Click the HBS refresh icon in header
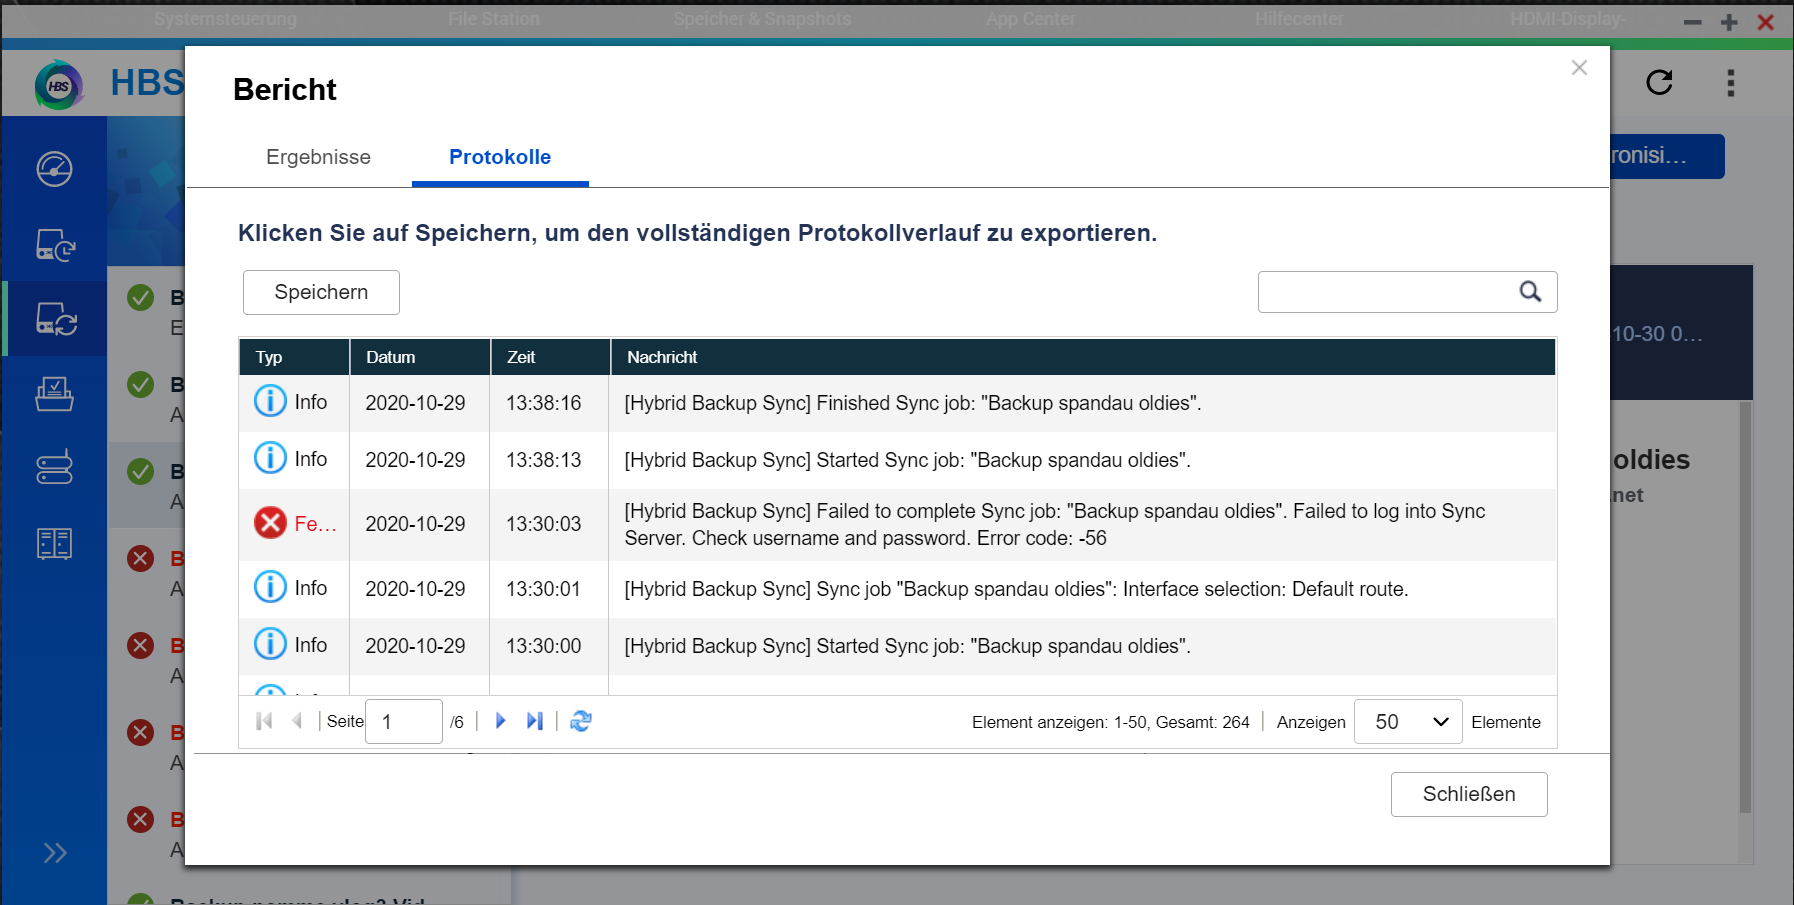The height and width of the screenshot is (905, 1794). [1660, 82]
